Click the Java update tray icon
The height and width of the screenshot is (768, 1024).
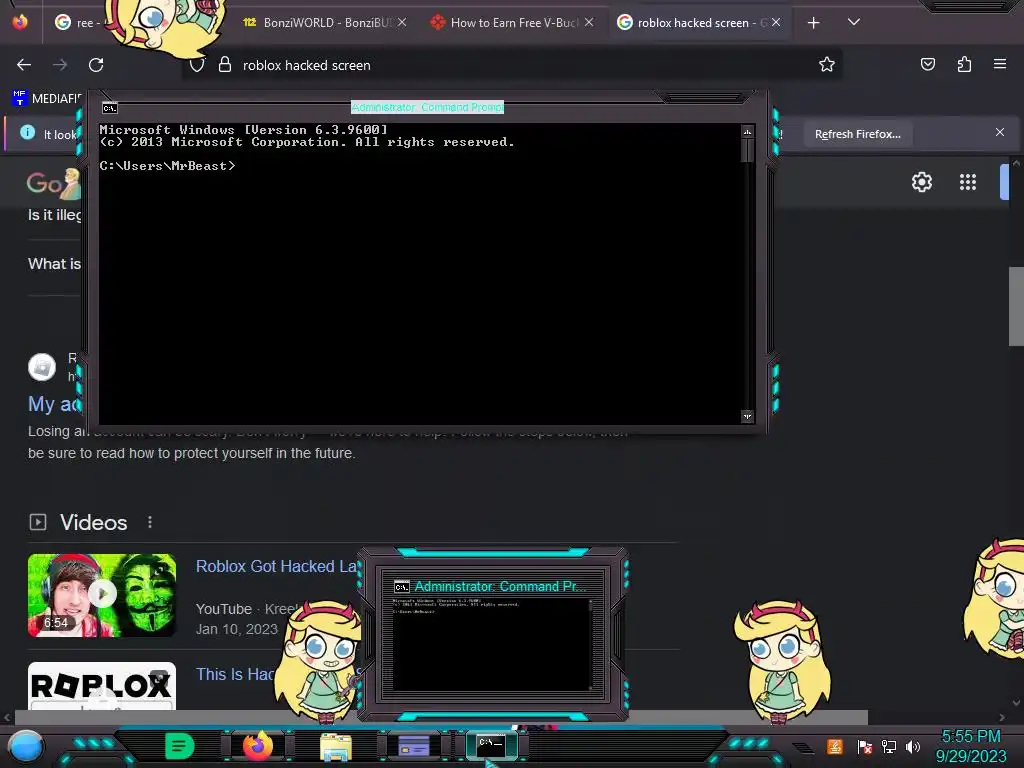[835, 746]
